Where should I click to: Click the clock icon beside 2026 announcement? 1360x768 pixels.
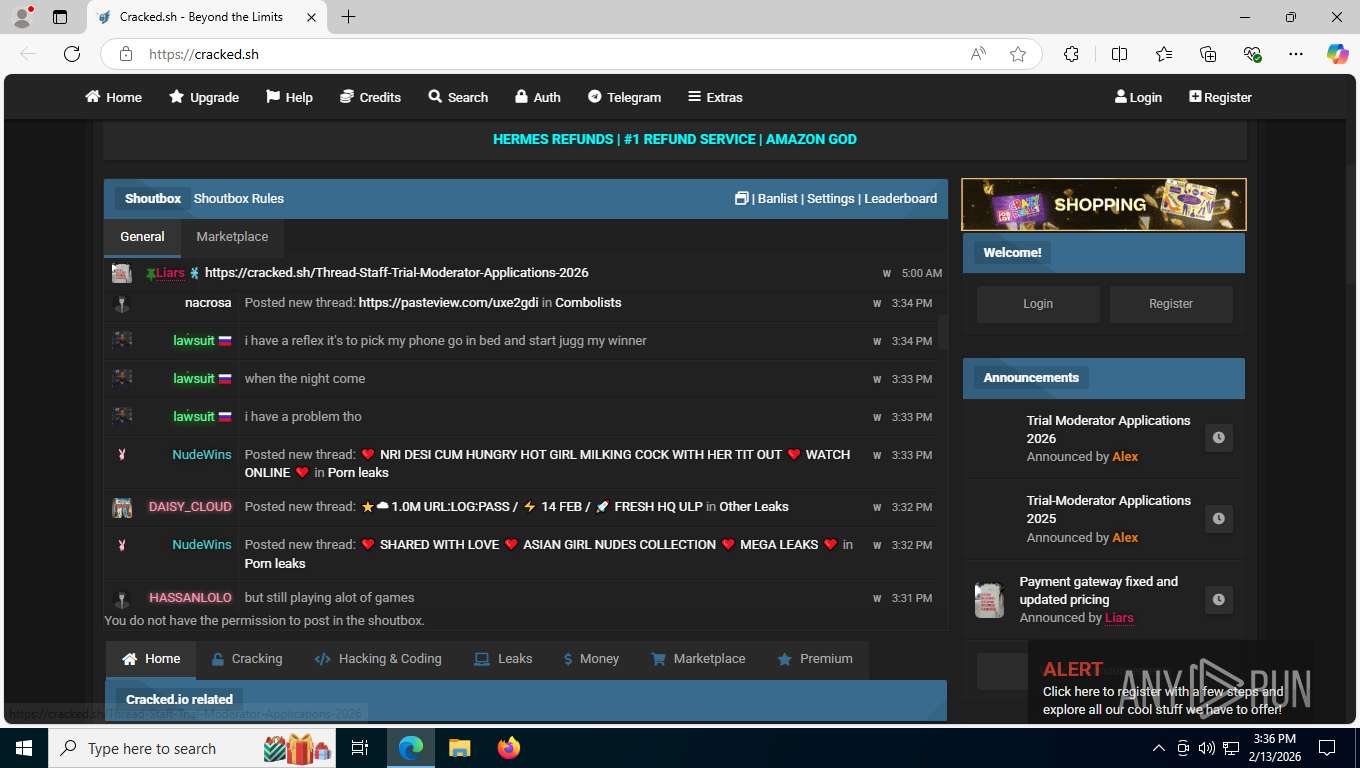pyautogui.click(x=1218, y=438)
